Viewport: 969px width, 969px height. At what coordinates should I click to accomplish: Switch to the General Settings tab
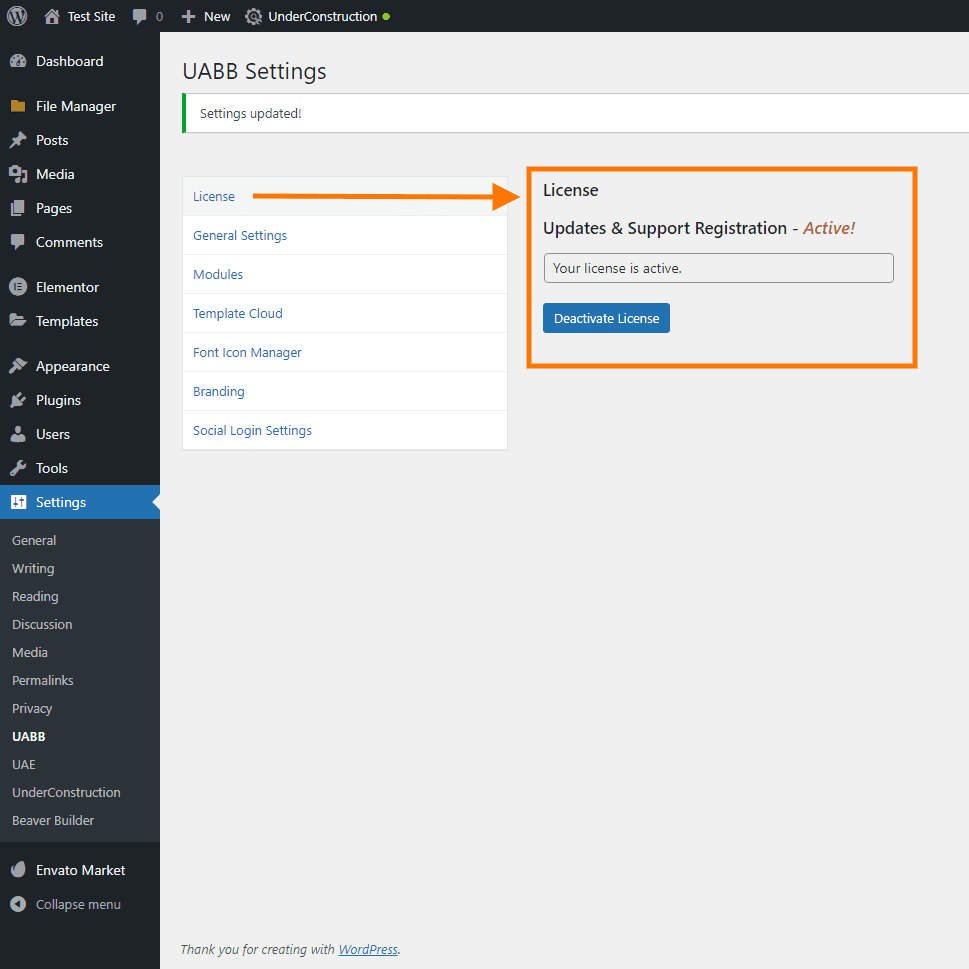click(345, 235)
